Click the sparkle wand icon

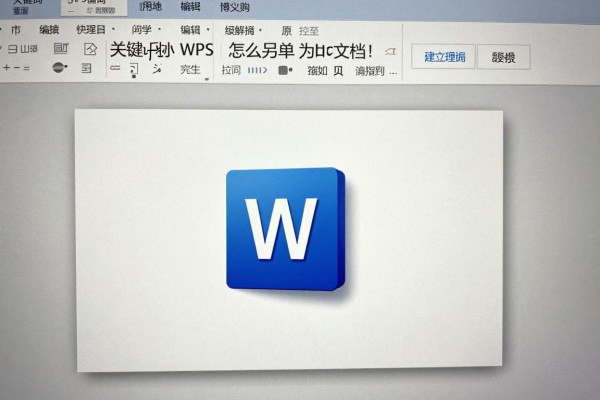pos(157,69)
